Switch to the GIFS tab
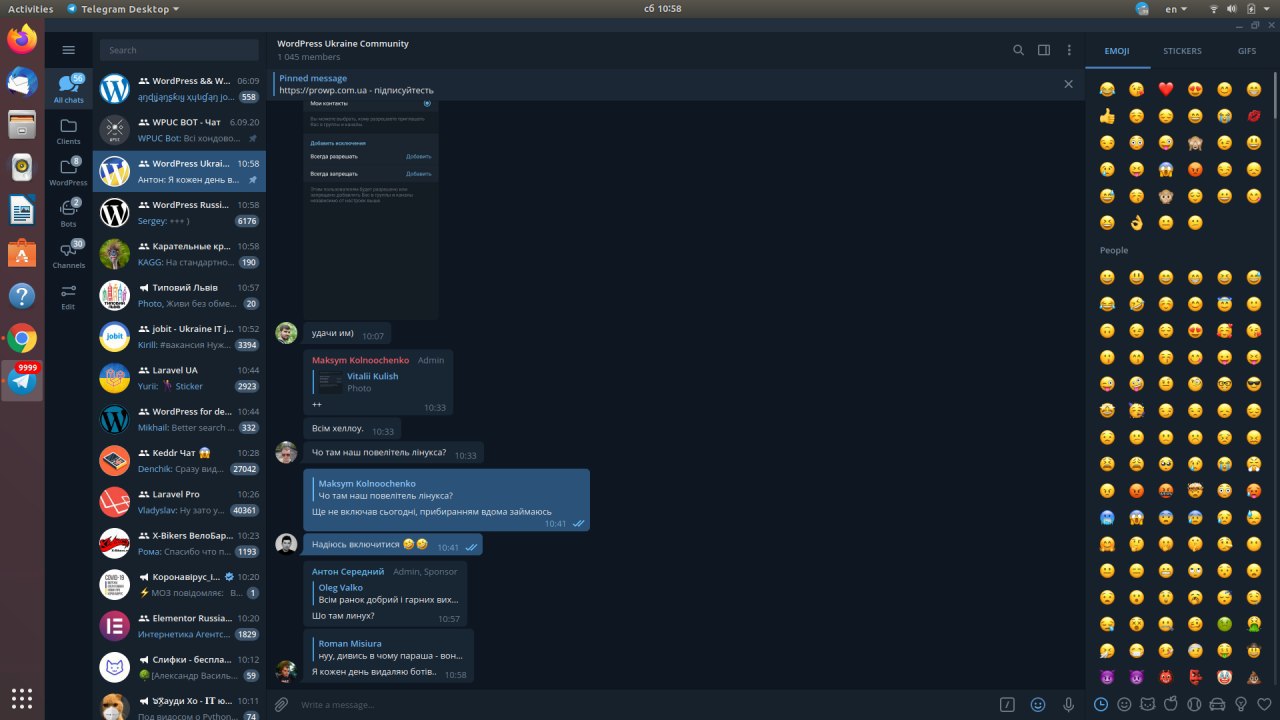Screen dimensions: 1280x720 point(1247,50)
